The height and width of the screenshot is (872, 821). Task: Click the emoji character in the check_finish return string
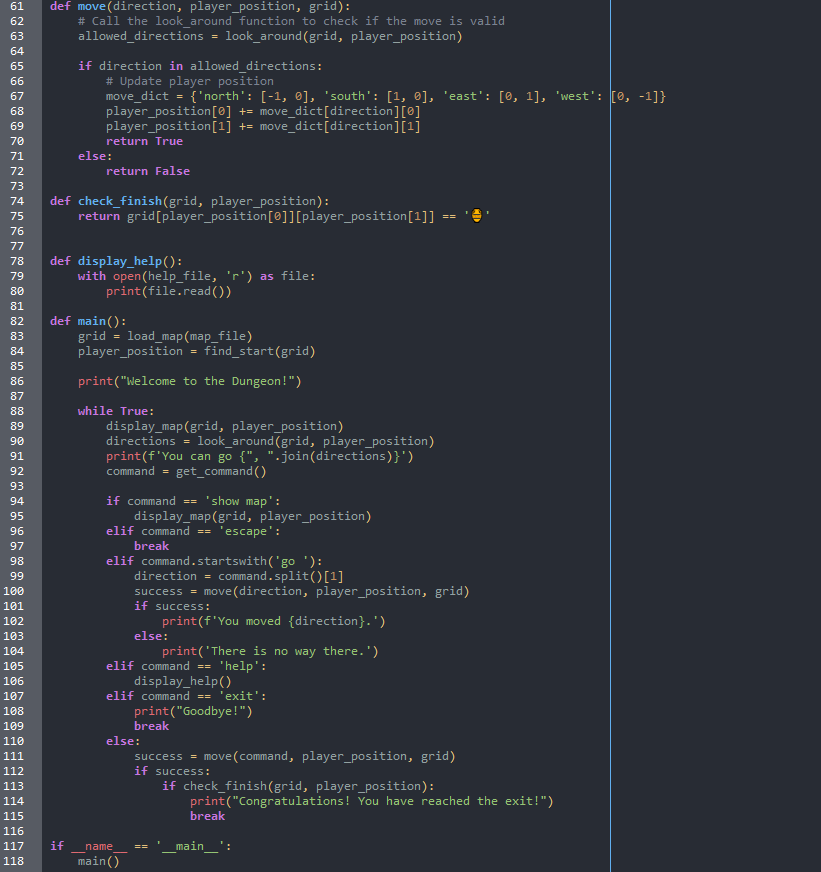tap(475, 215)
